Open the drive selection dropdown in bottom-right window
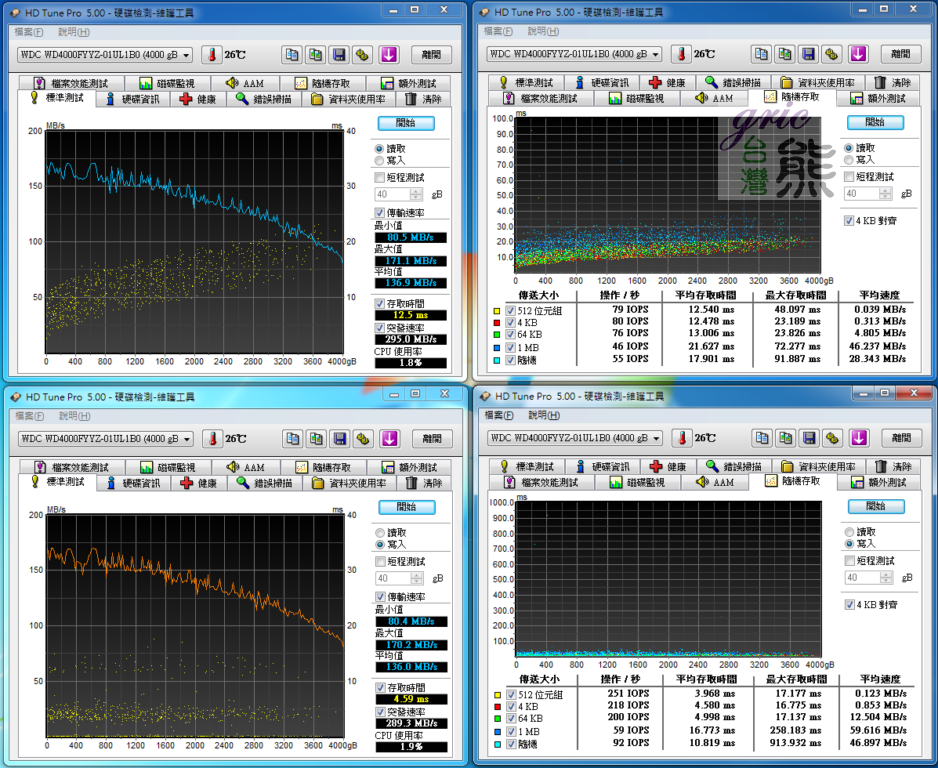Image resolution: width=938 pixels, height=768 pixels. pyautogui.click(x=656, y=438)
